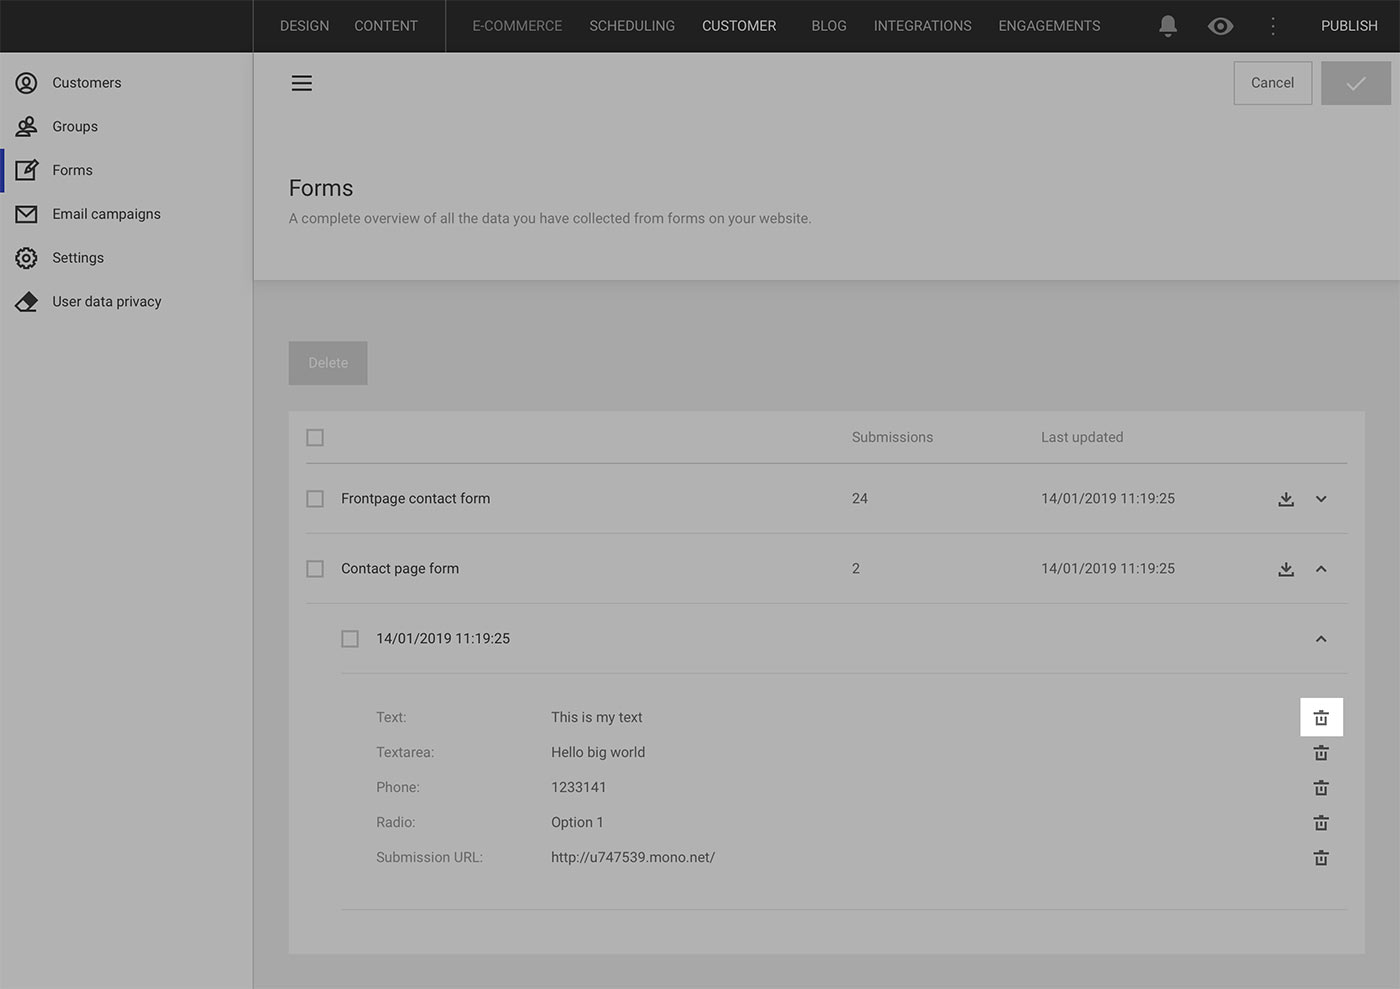
Task: Select the 14/01/2019 submission checkbox
Action: click(349, 638)
